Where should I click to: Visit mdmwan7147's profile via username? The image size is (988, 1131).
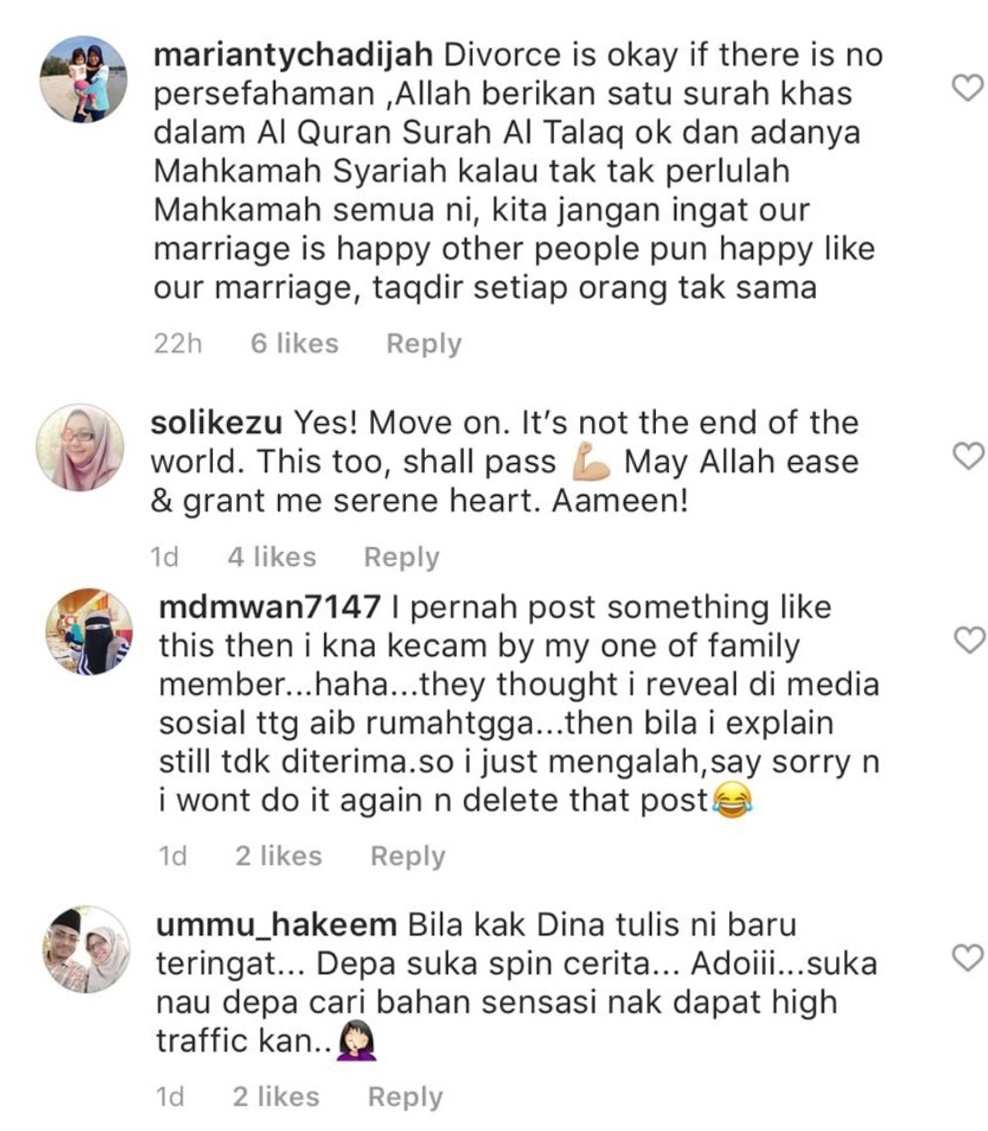tap(270, 607)
